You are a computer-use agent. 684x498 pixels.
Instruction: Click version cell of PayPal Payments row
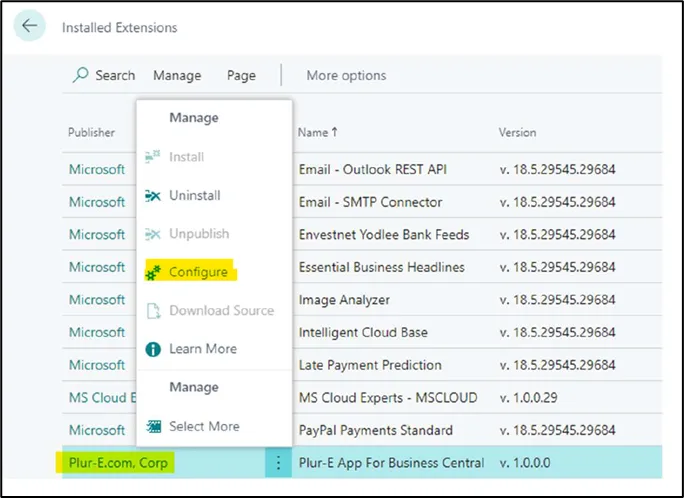(x=557, y=430)
